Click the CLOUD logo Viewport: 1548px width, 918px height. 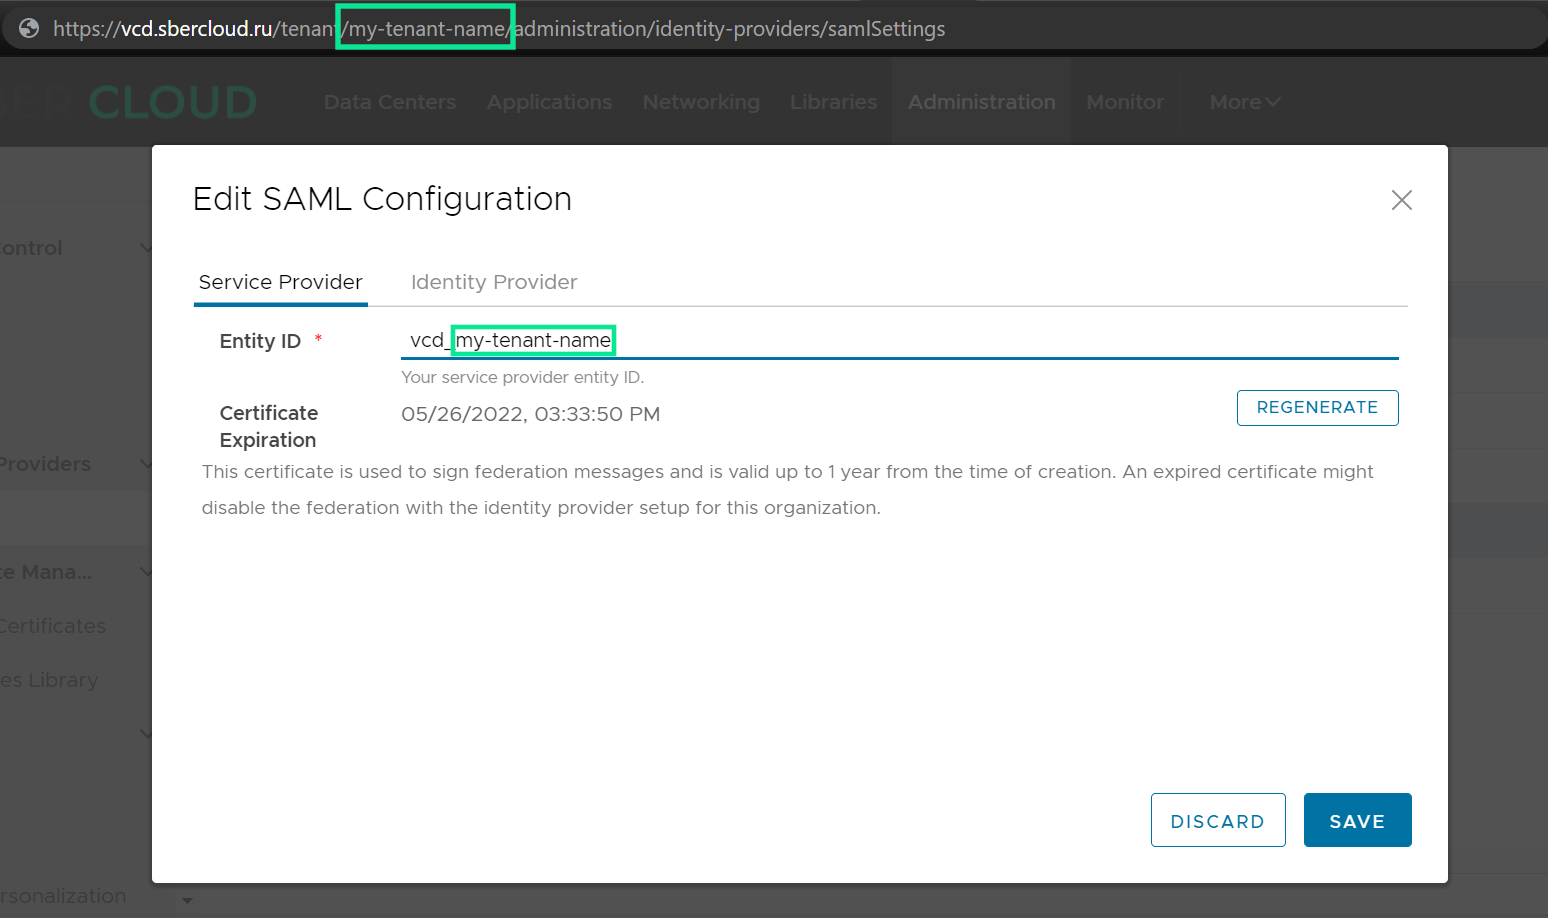pos(172,102)
